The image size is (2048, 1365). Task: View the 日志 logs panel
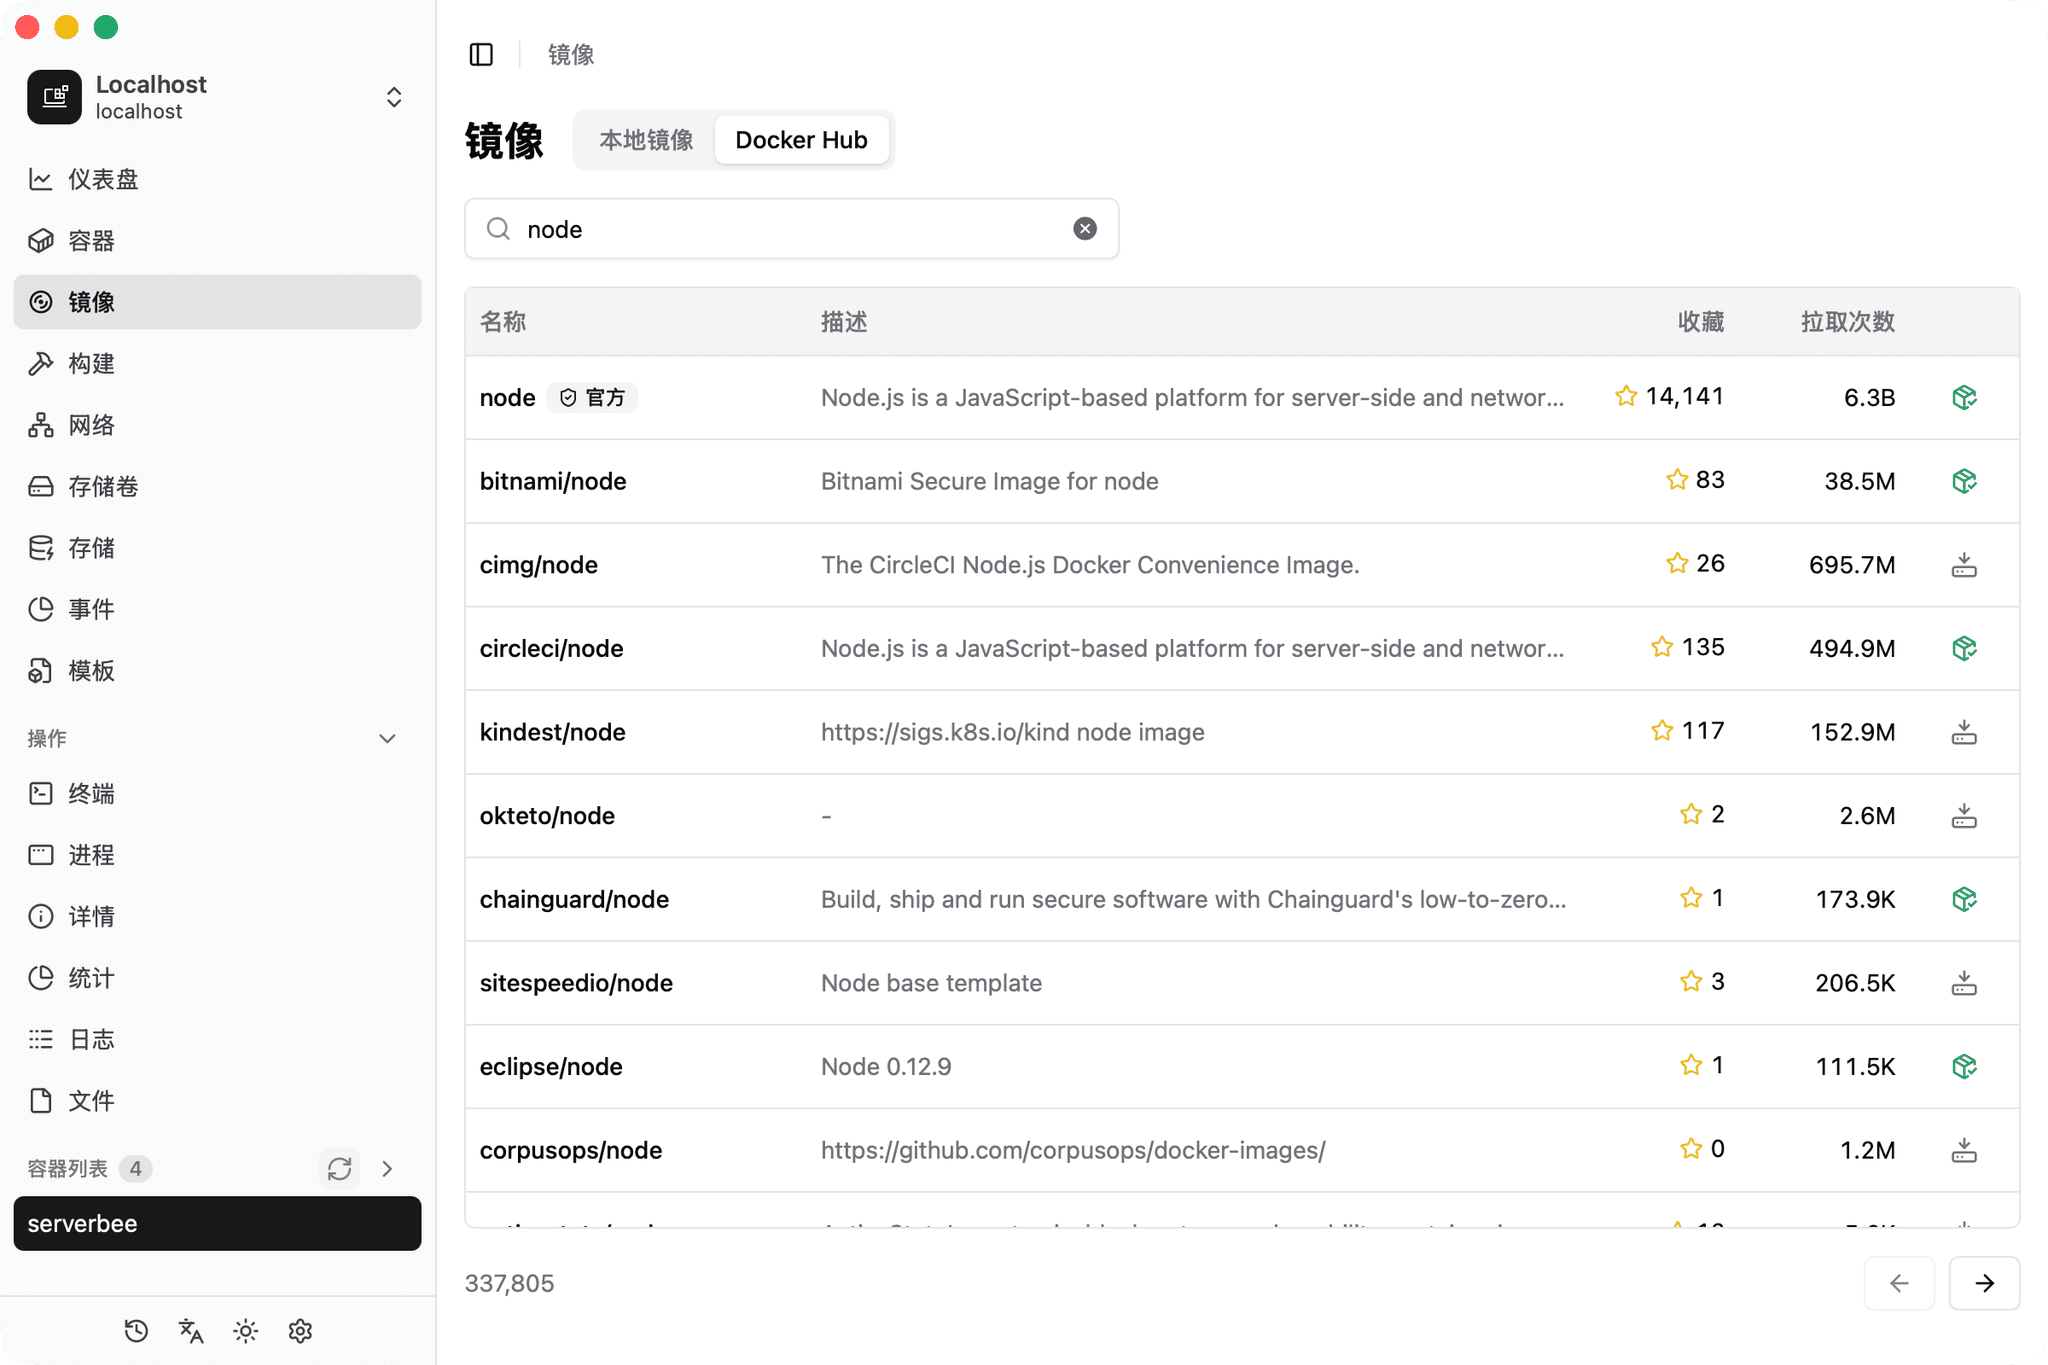(90, 1039)
